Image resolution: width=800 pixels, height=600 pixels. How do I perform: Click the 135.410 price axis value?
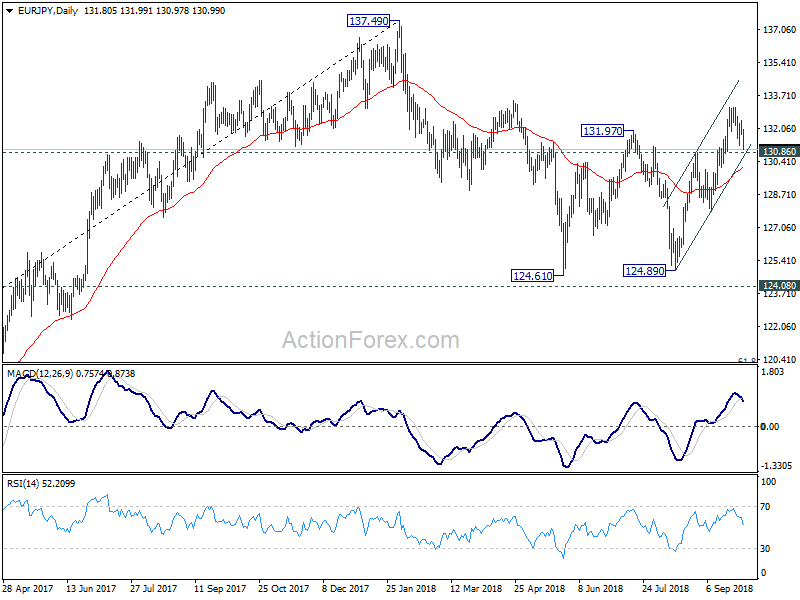[x=779, y=63]
